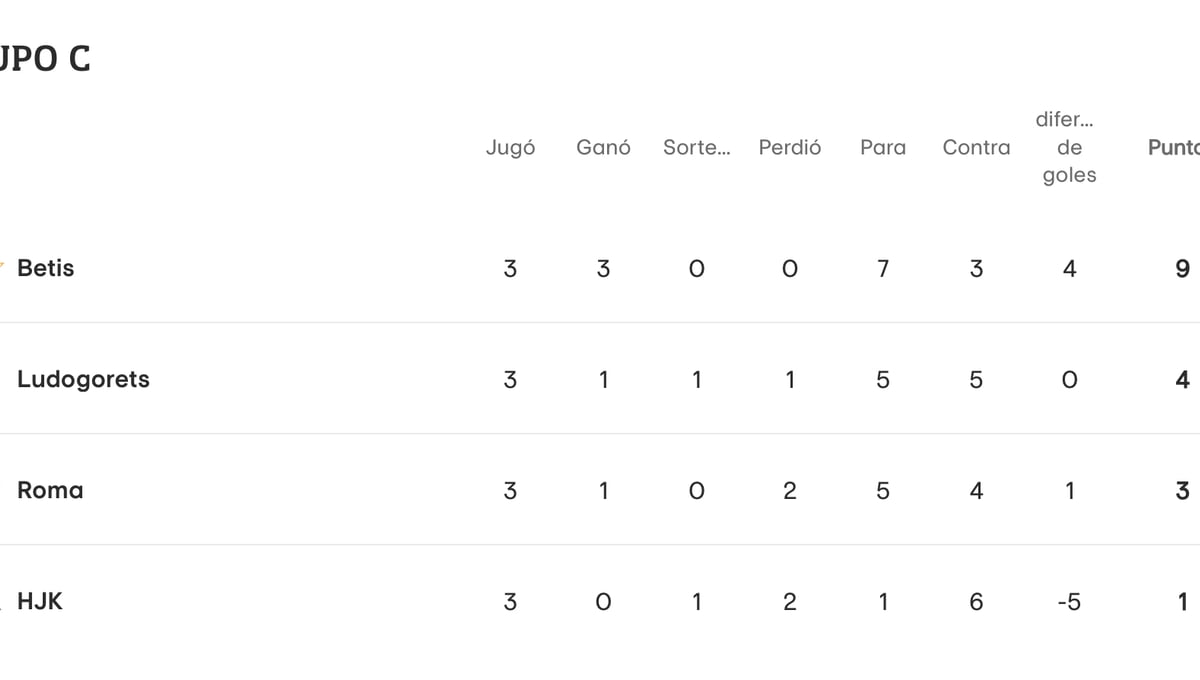Image resolution: width=1200 pixels, height=680 pixels.
Task: Sort by the Puntos column header
Action: click(1173, 147)
